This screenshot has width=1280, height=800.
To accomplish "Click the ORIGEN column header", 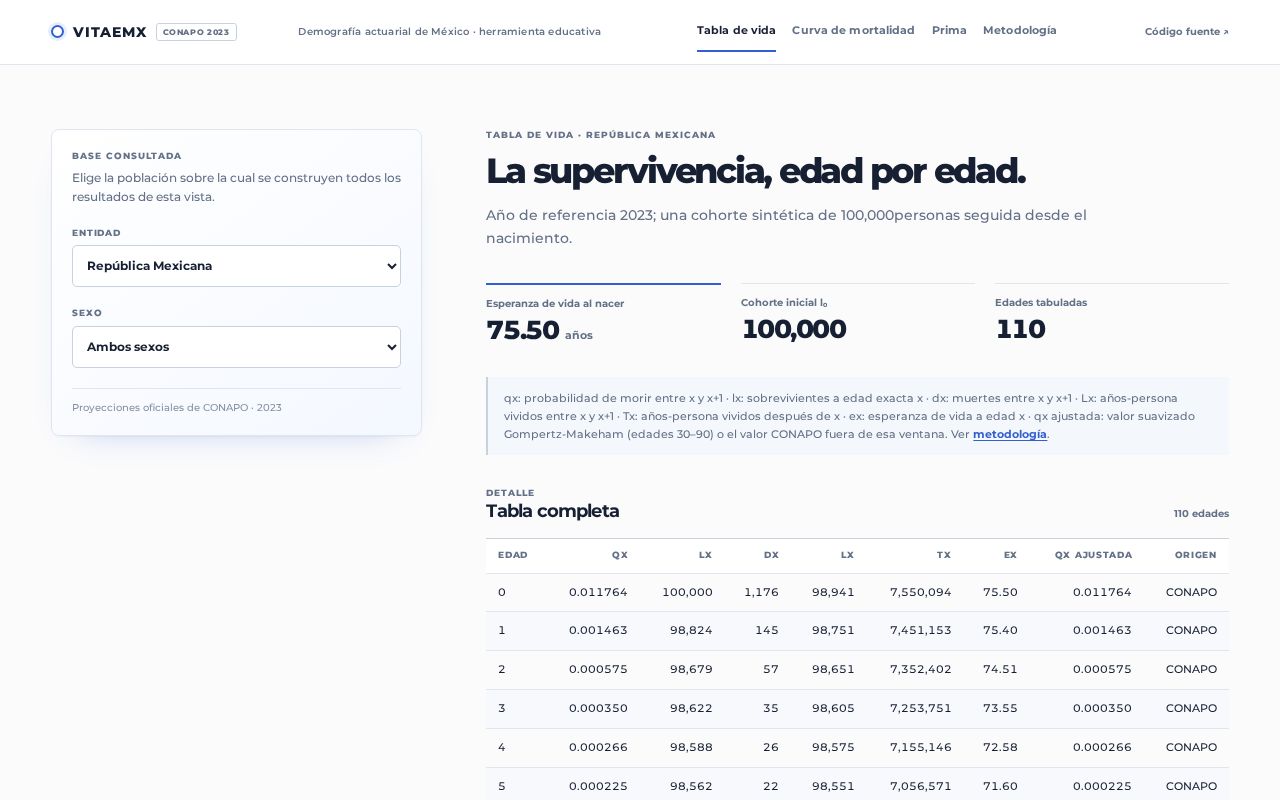I will coord(1196,555).
